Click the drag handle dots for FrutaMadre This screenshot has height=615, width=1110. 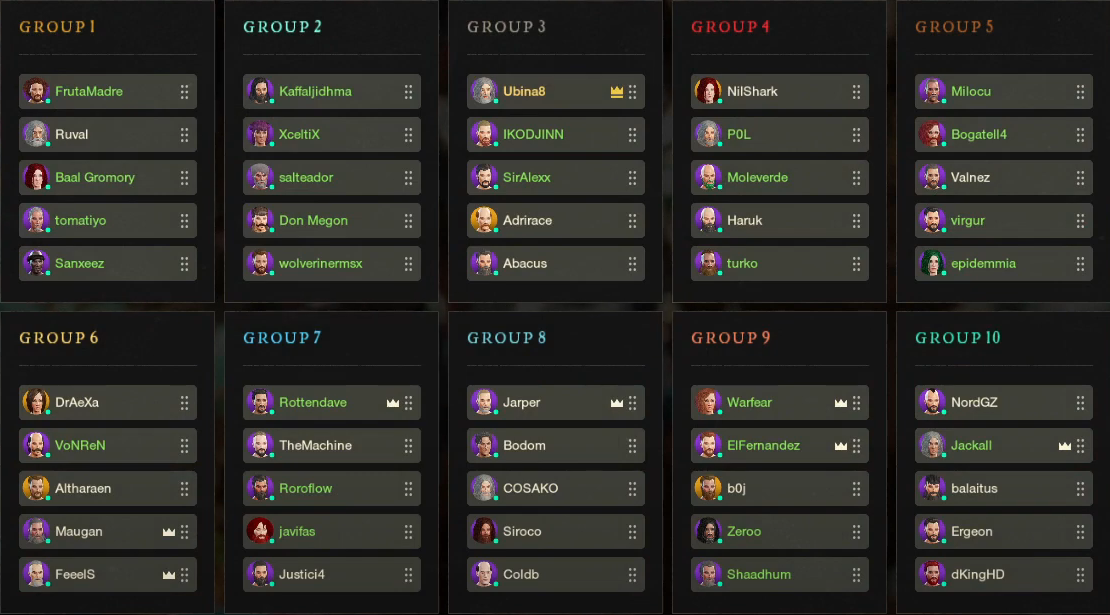184,92
